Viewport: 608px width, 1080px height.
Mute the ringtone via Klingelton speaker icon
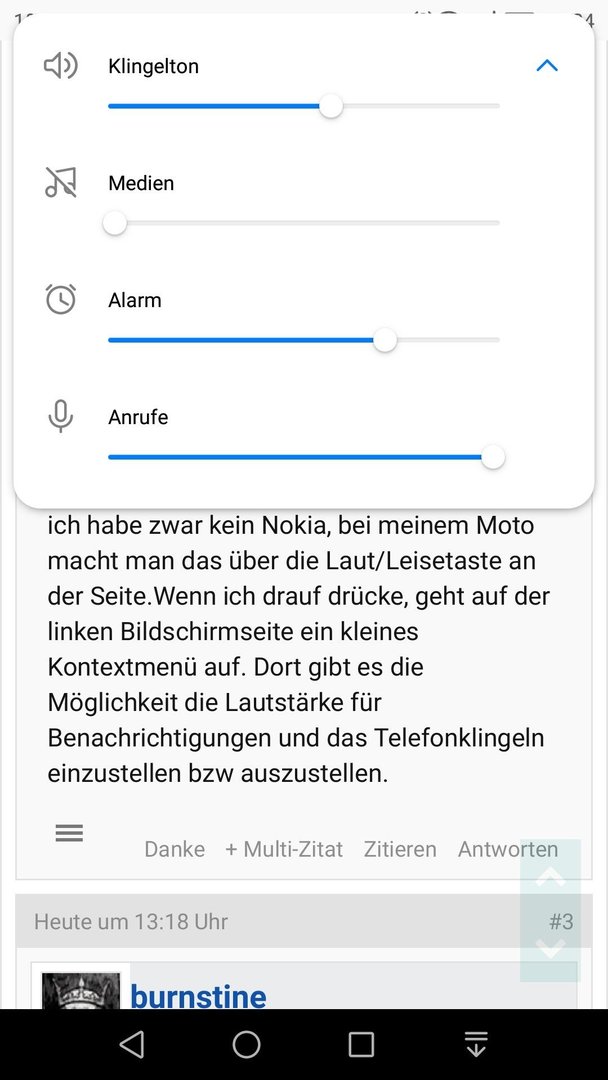pyautogui.click(x=61, y=66)
